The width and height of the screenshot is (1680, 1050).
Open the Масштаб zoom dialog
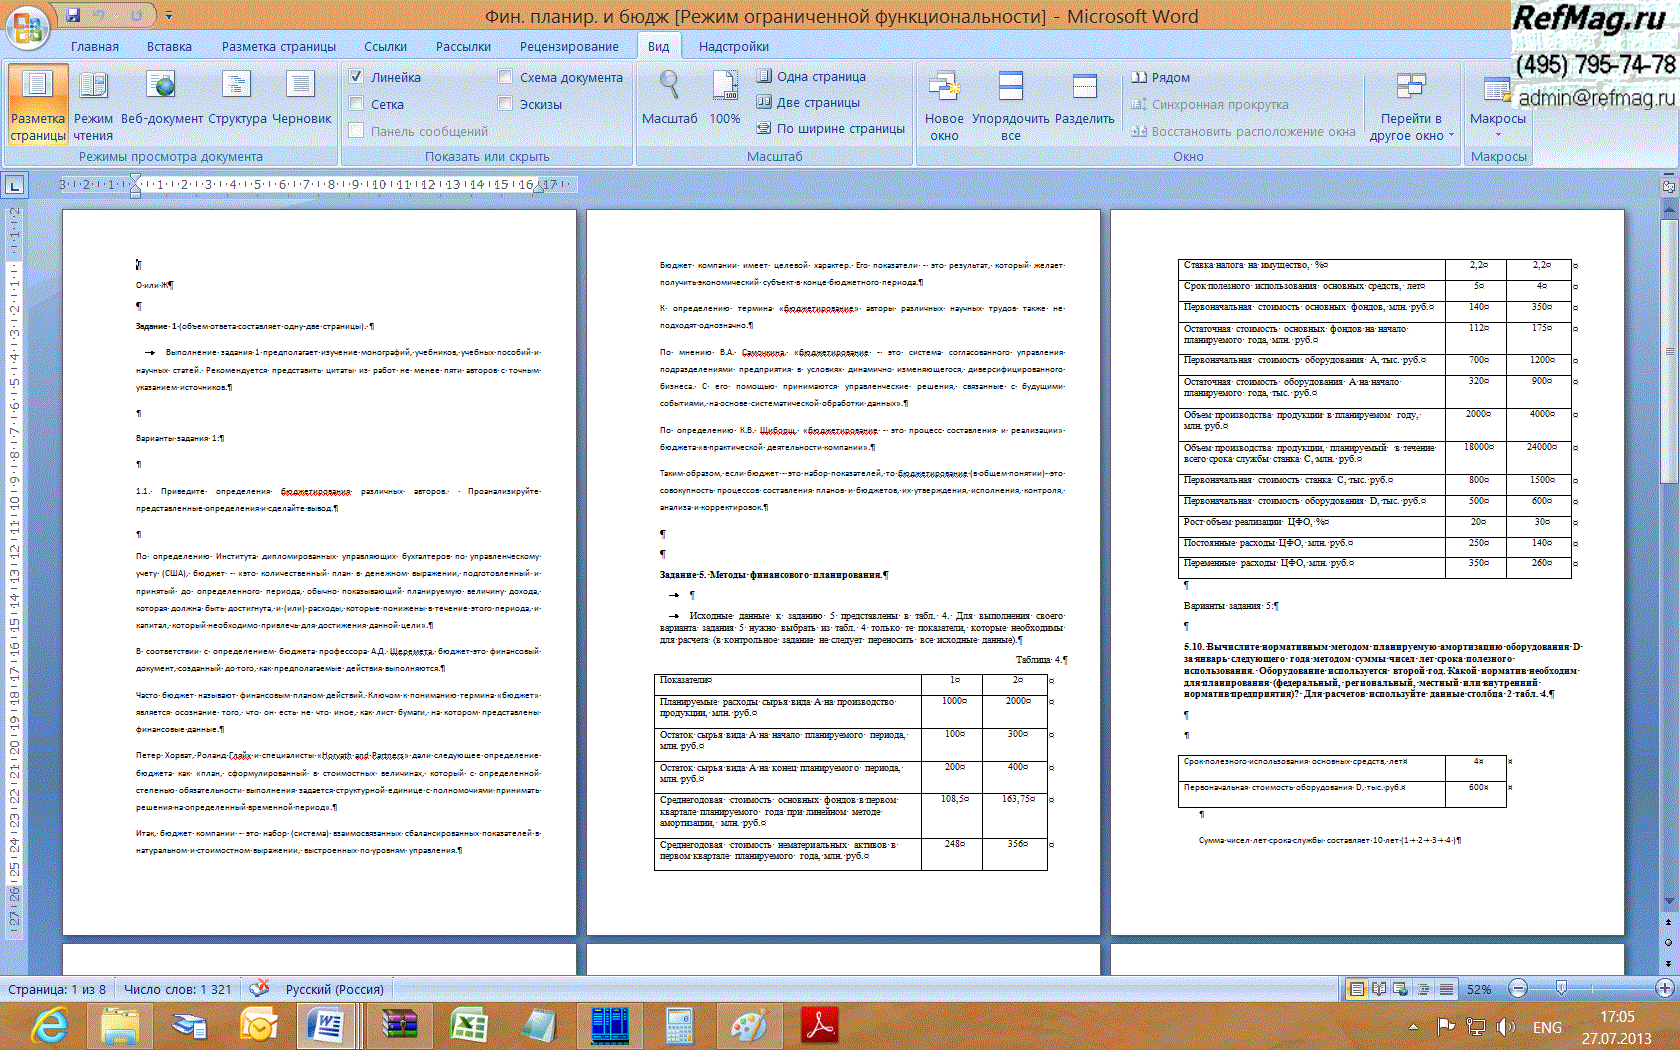point(669,100)
